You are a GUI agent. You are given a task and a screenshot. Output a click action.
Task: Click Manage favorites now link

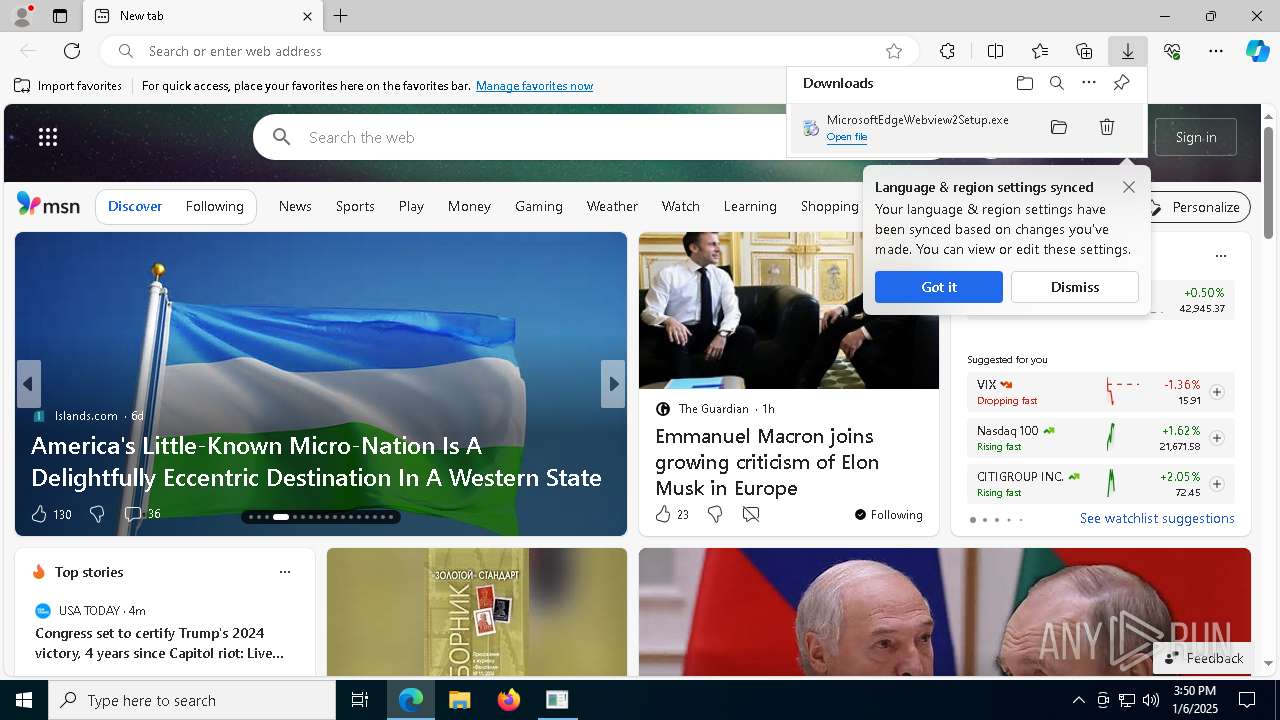point(534,86)
